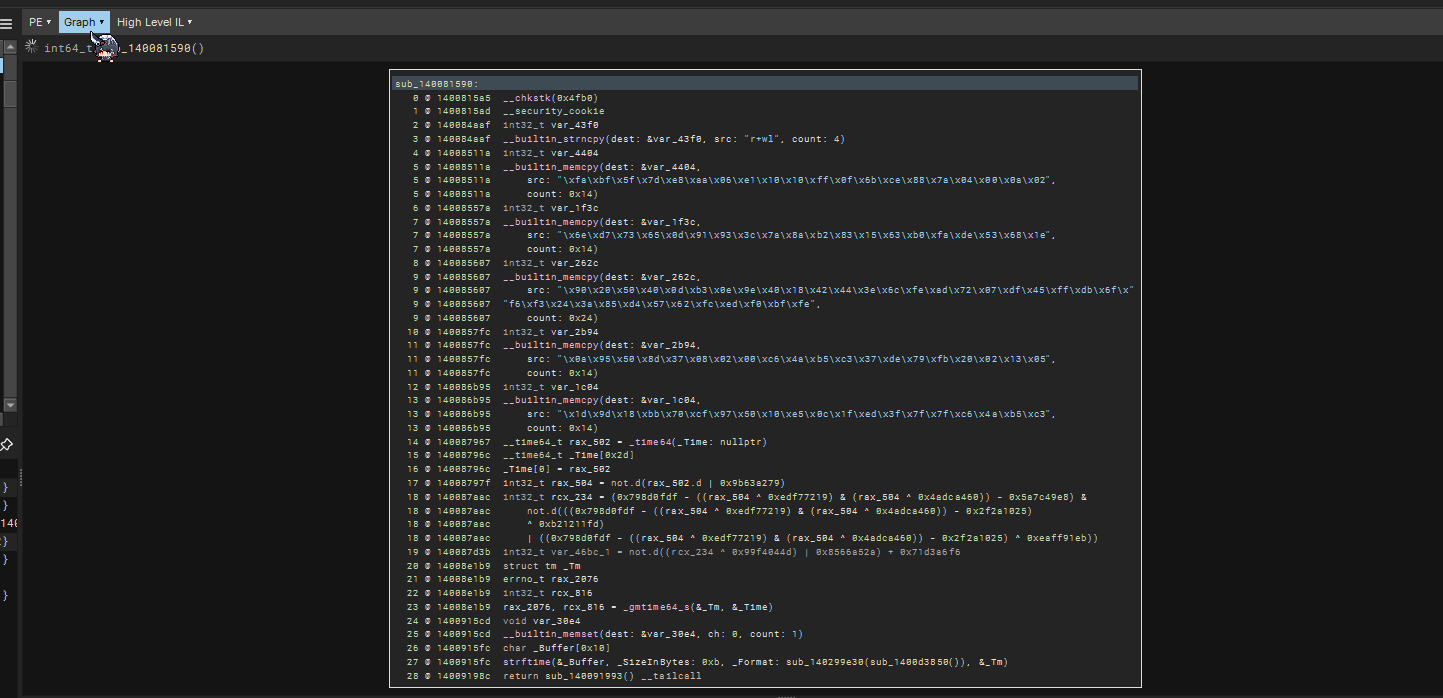
Task: Open the hamburger menu icon
Action: pos(7,22)
